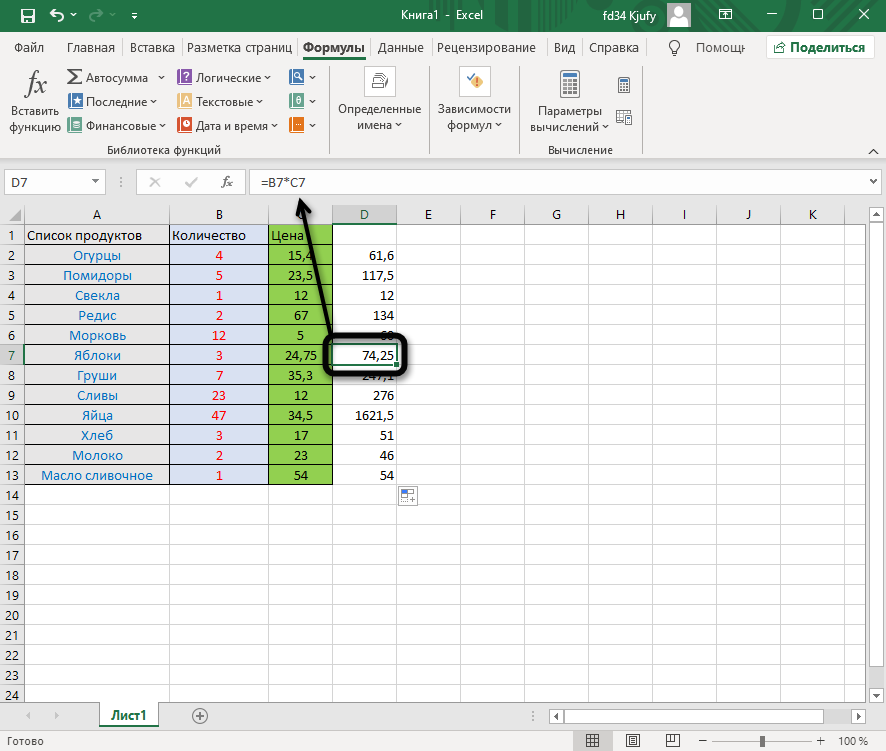Expand the Определенные имена menu
The width and height of the screenshot is (886, 751).
click(379, 102)
